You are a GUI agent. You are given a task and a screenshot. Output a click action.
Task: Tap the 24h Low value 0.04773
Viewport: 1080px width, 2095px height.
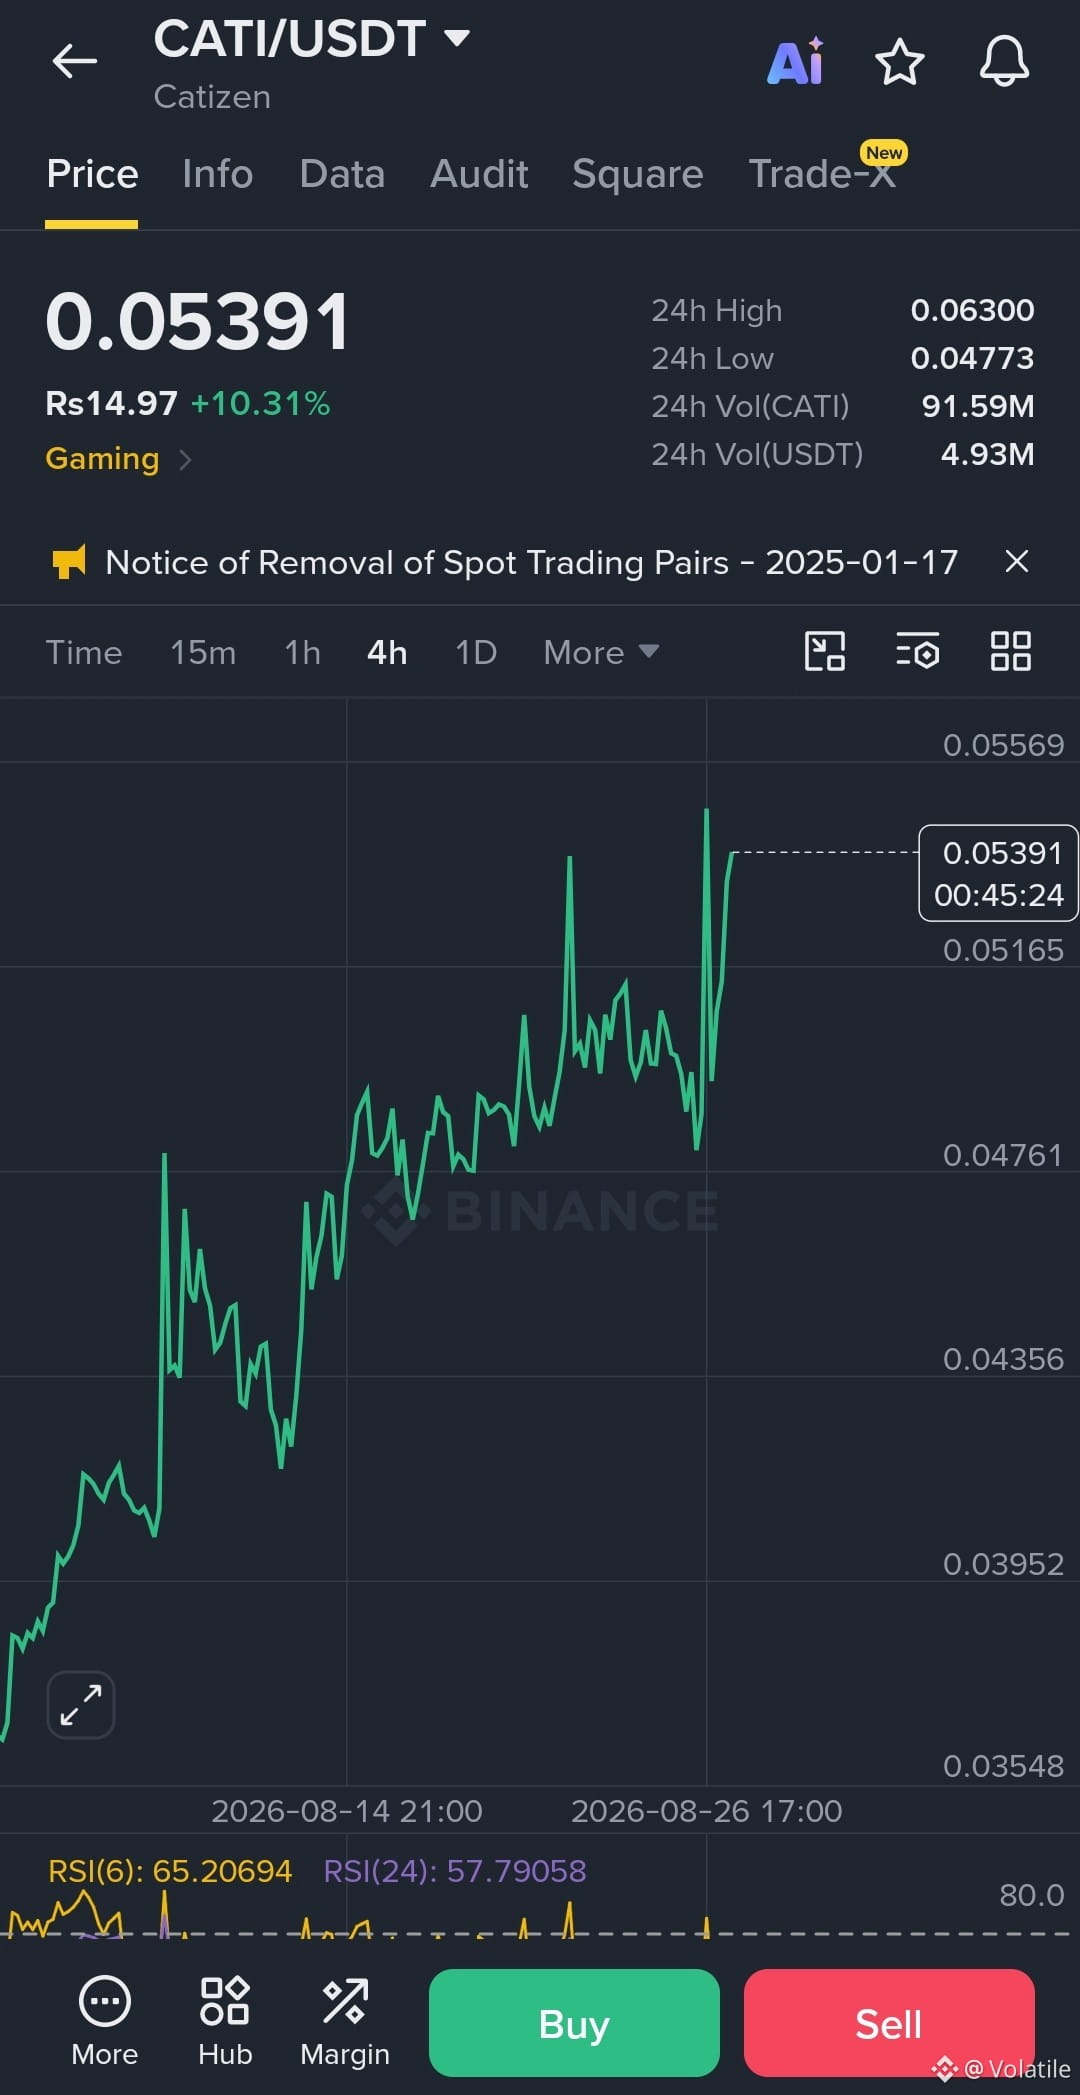click(x=972, y=358)
